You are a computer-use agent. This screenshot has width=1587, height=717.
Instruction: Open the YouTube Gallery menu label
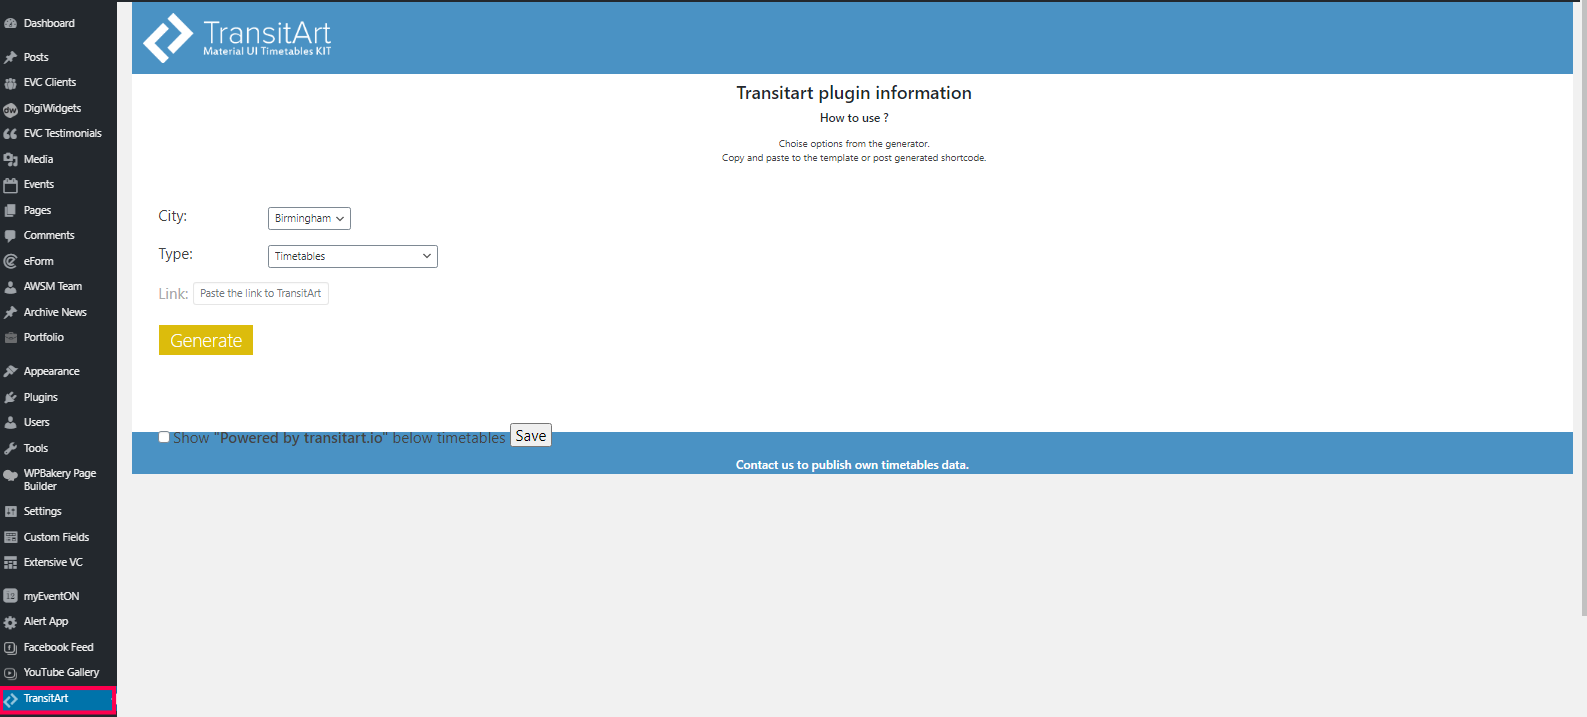pyautogui.click(x=61, y=672)
